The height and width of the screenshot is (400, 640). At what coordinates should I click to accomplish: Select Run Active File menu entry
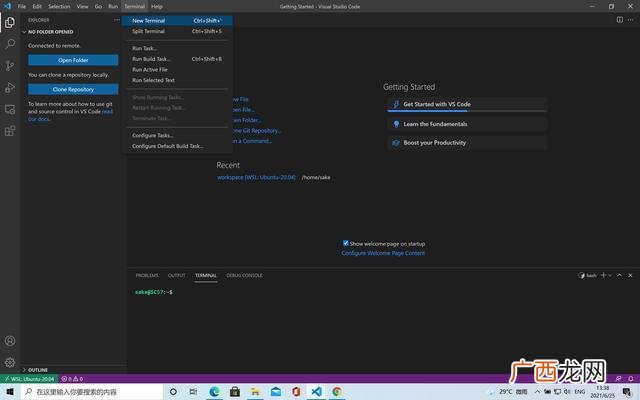pyautogui.click(x=177, y=69)
